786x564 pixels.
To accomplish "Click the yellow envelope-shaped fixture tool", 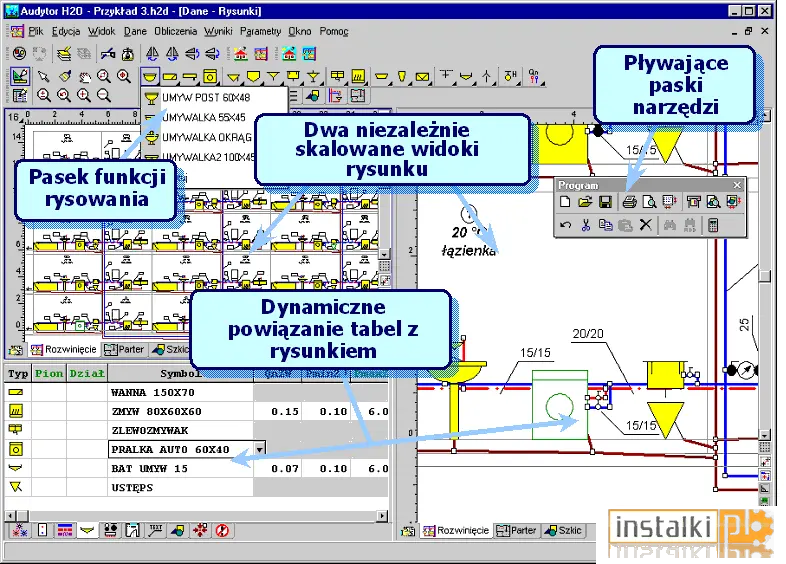I will pos(422,76).
